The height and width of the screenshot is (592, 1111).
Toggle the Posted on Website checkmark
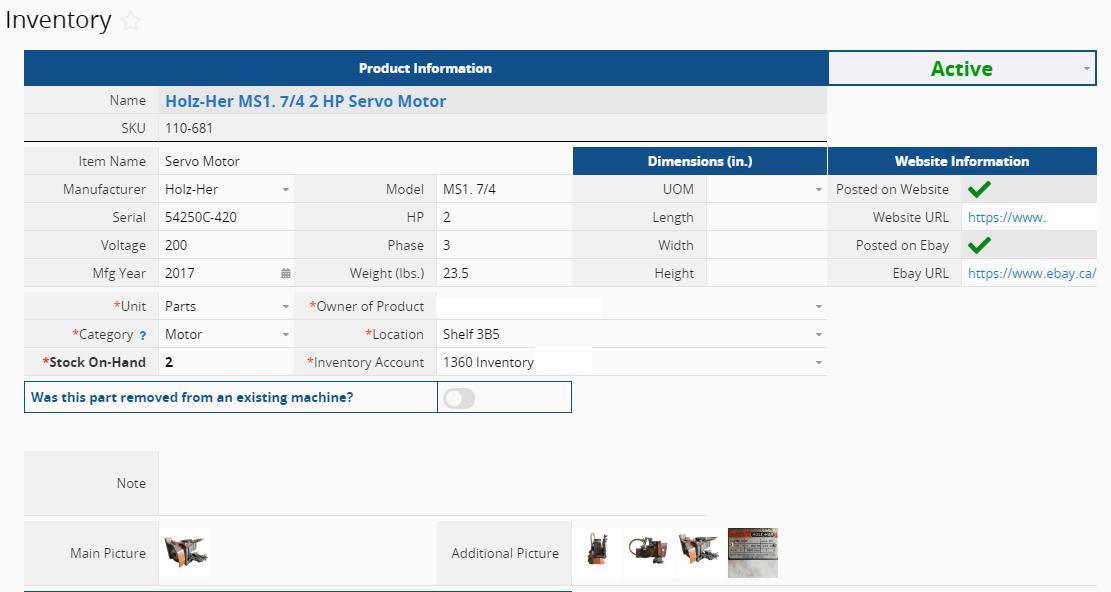(979, 189)
